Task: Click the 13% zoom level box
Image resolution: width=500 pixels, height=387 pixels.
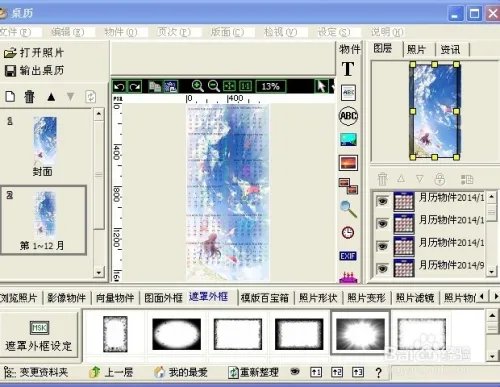Action: point(271,87)
